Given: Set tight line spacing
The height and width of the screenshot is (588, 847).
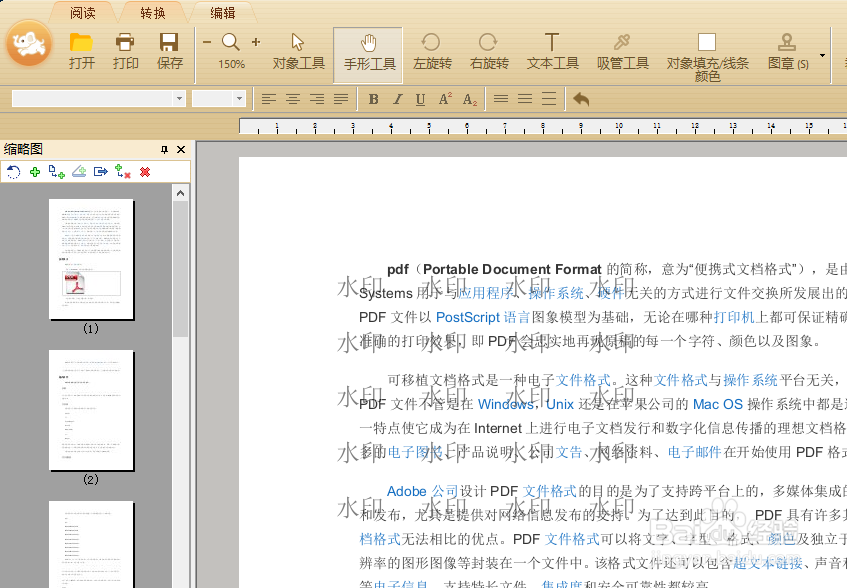Looking at the screenshot, I should coord(501,99).
